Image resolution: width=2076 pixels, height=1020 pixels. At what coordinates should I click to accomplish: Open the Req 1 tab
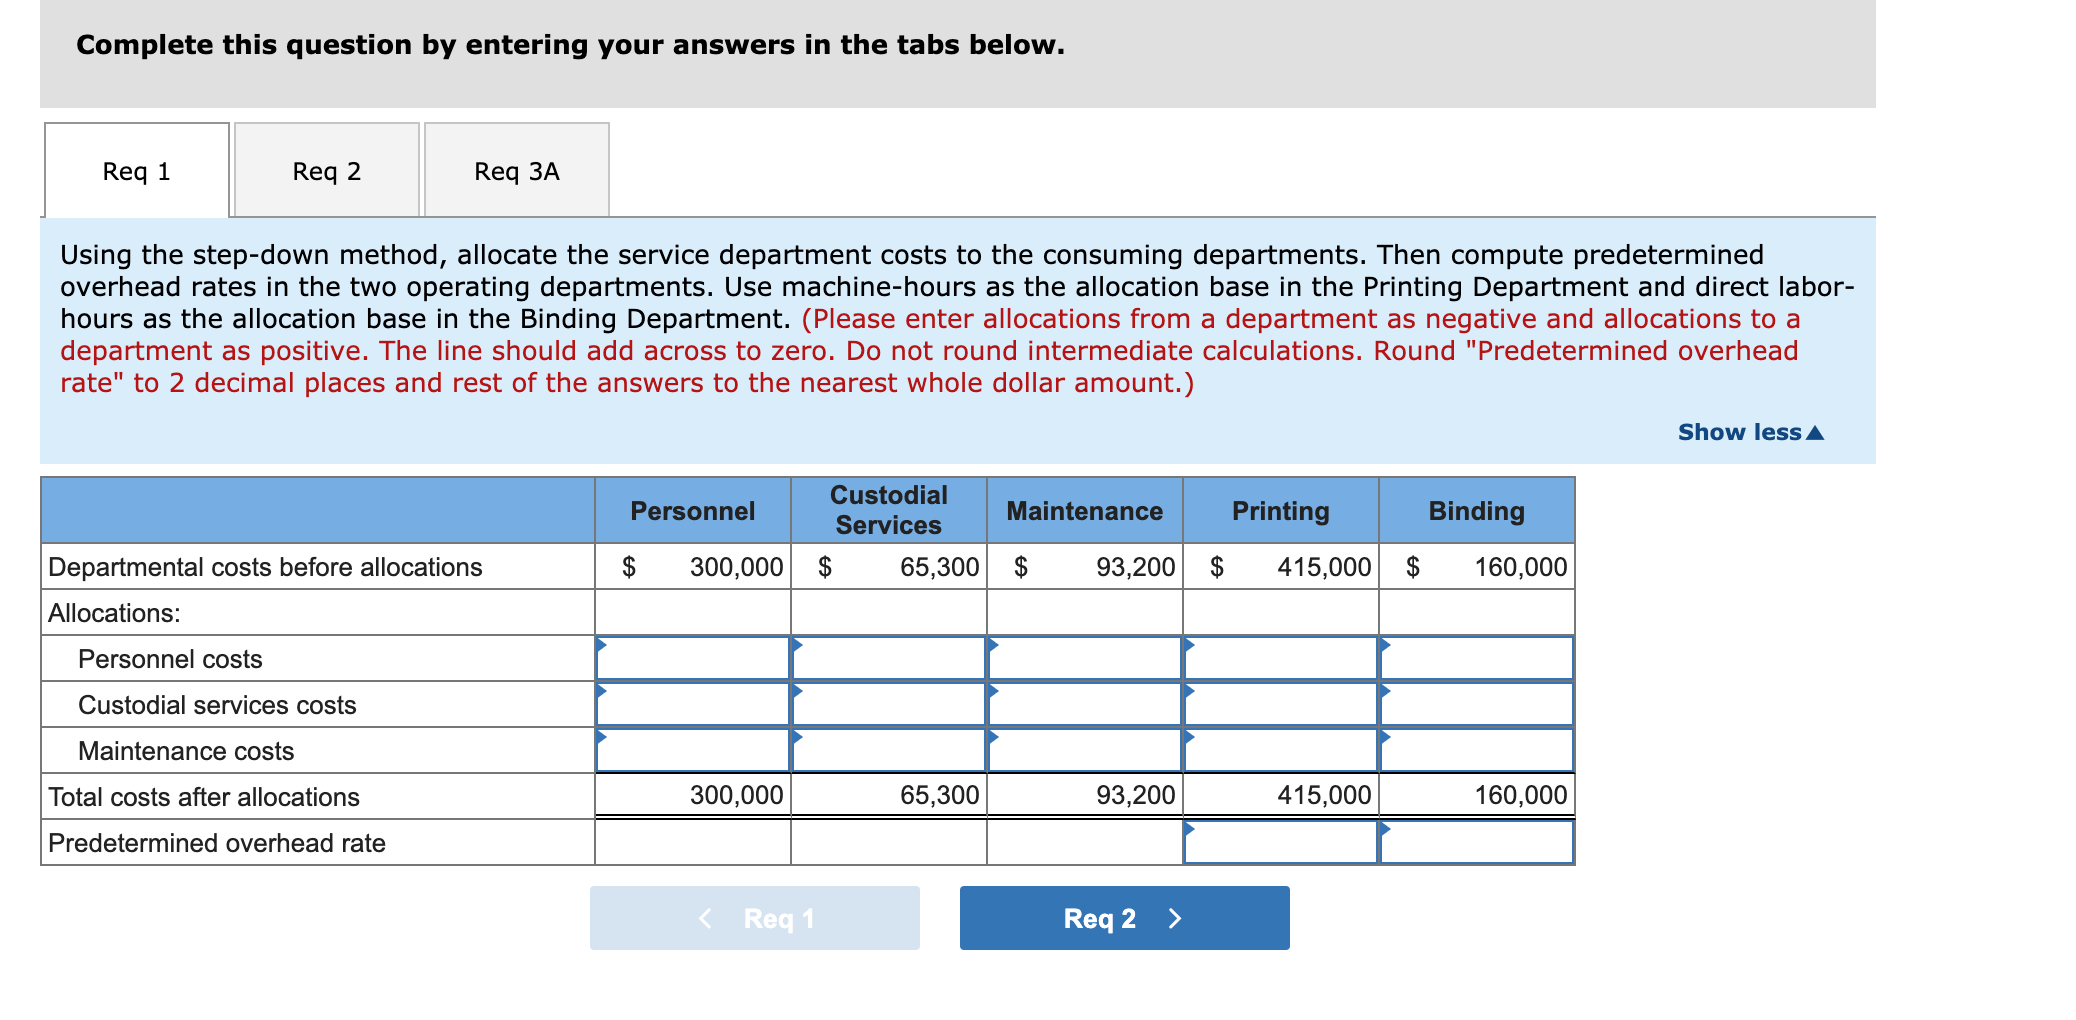(137, 170)
